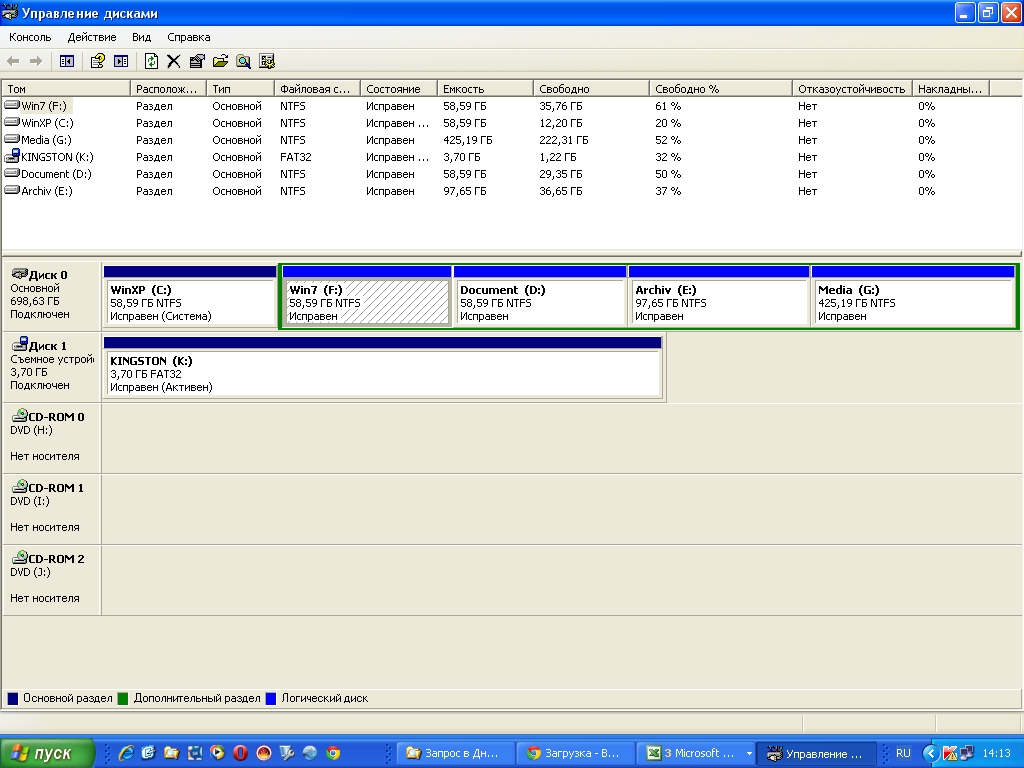This screenshot has width=1024, height=768.
Task: Launch Opera from the quick launch bar
Action: click(x=240, y=753)
